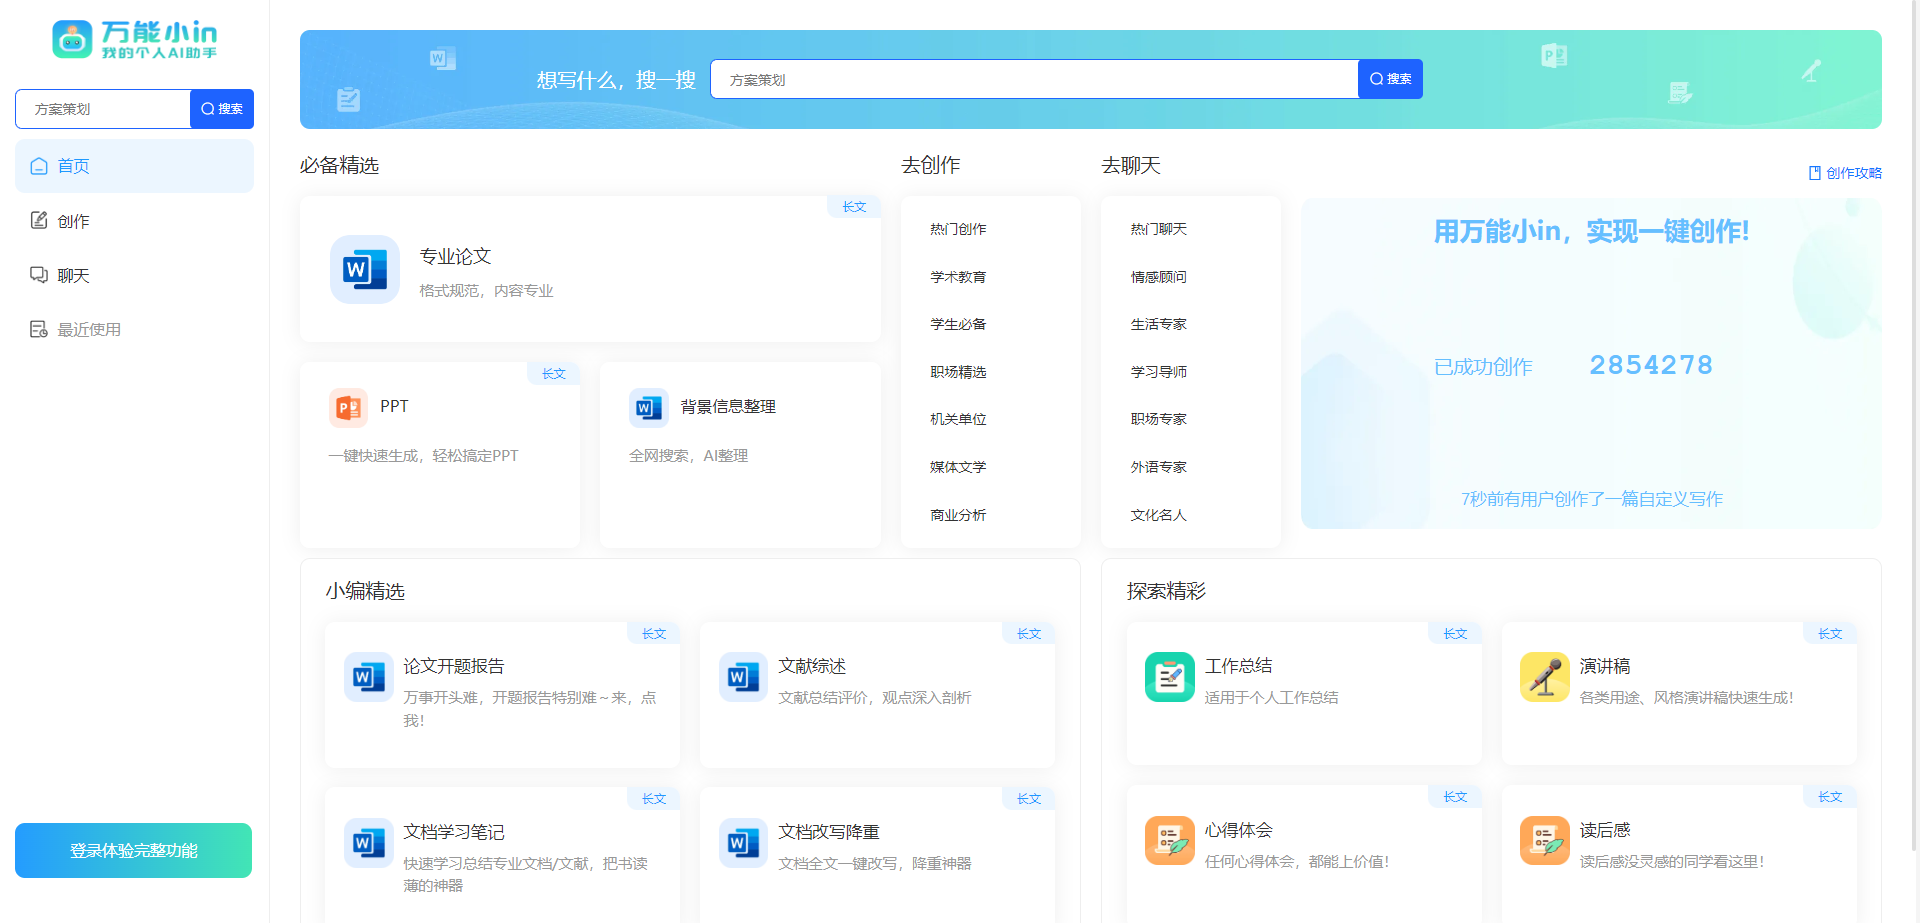Click the banner 搜索 button
1920x923 pixels.
click(x=1390, y=79)
